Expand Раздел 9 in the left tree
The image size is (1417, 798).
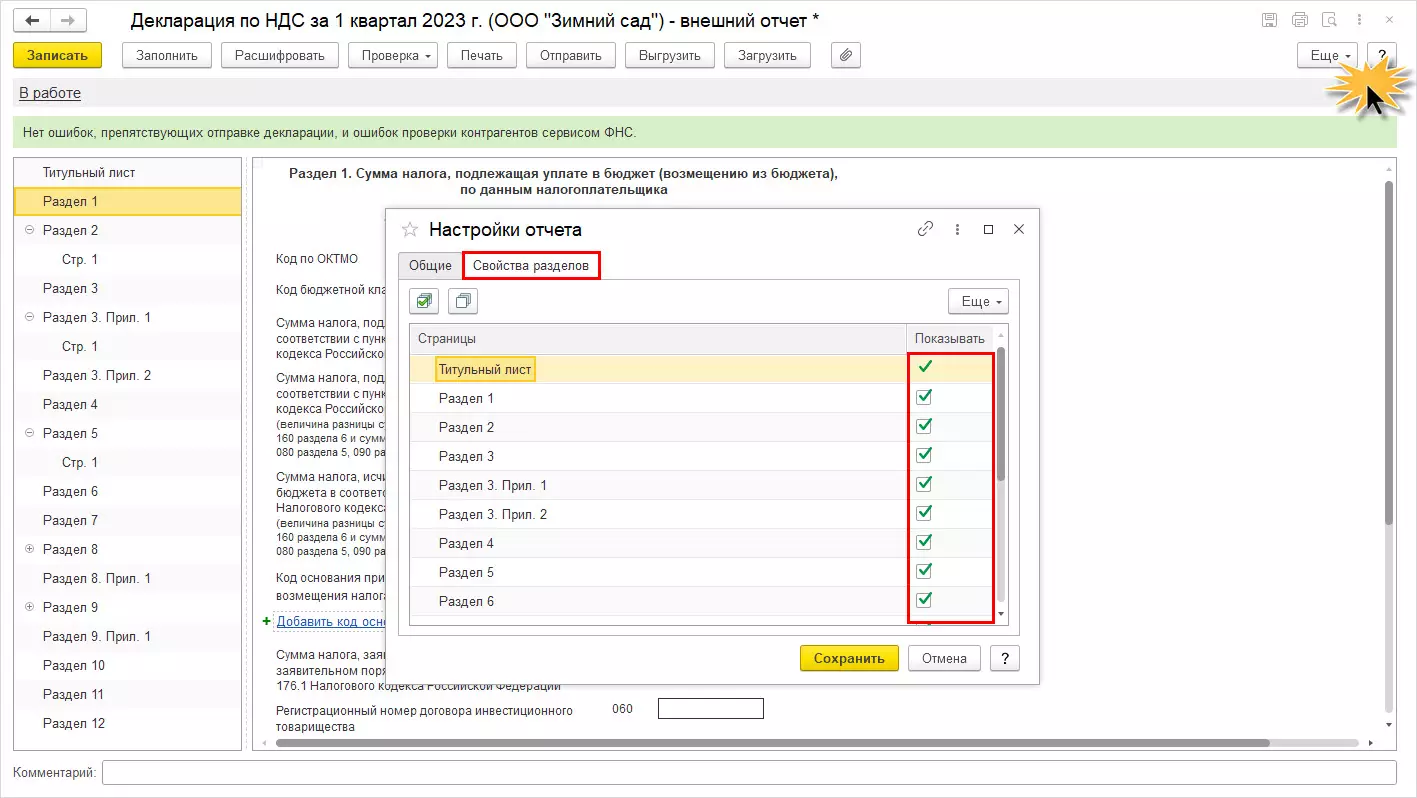click(x=29, y=607)
